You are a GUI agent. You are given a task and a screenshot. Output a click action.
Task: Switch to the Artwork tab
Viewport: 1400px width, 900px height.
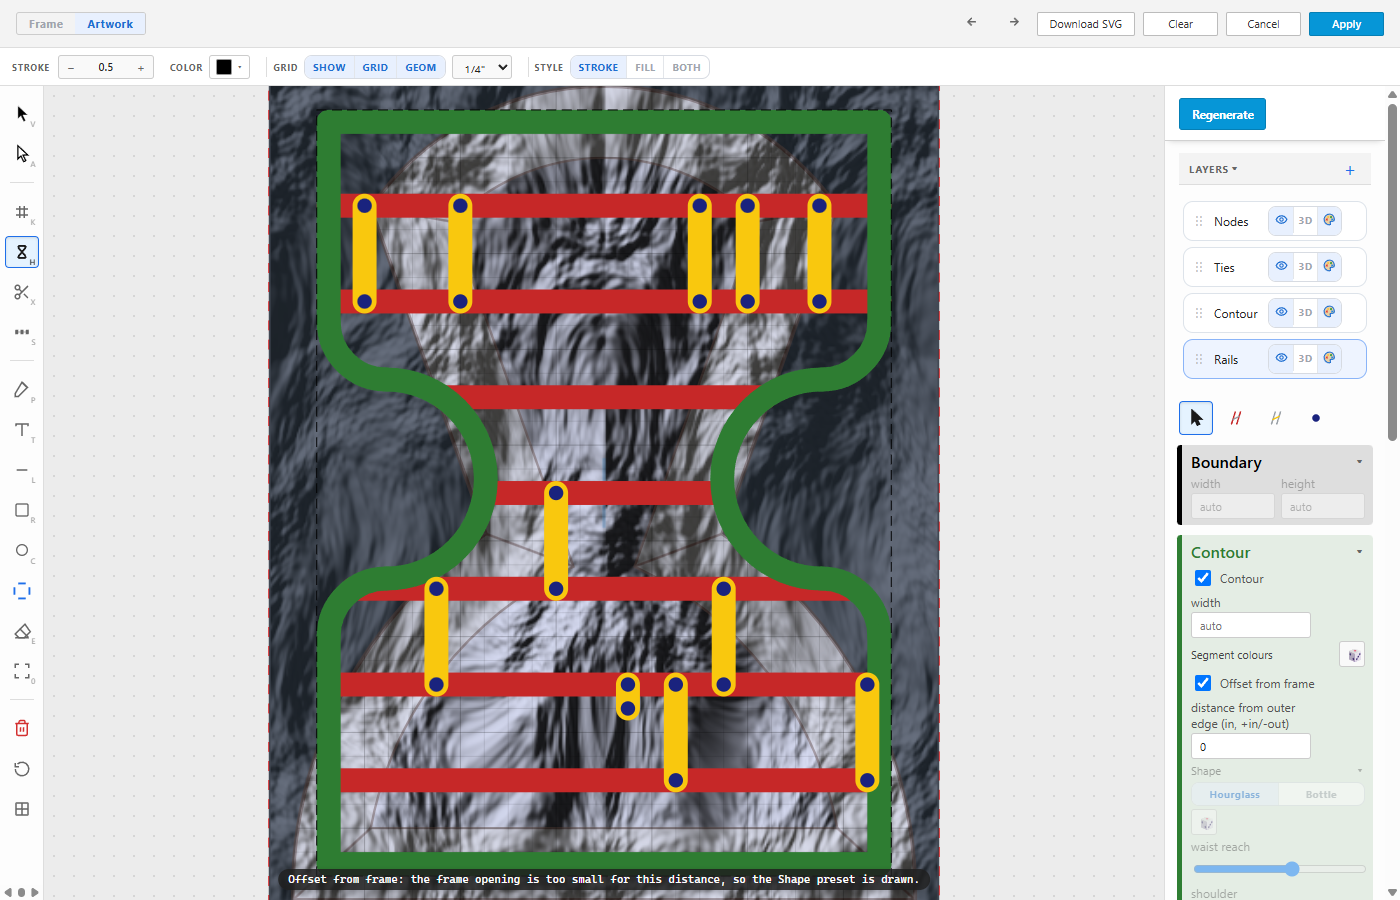(x=110, y=24)
